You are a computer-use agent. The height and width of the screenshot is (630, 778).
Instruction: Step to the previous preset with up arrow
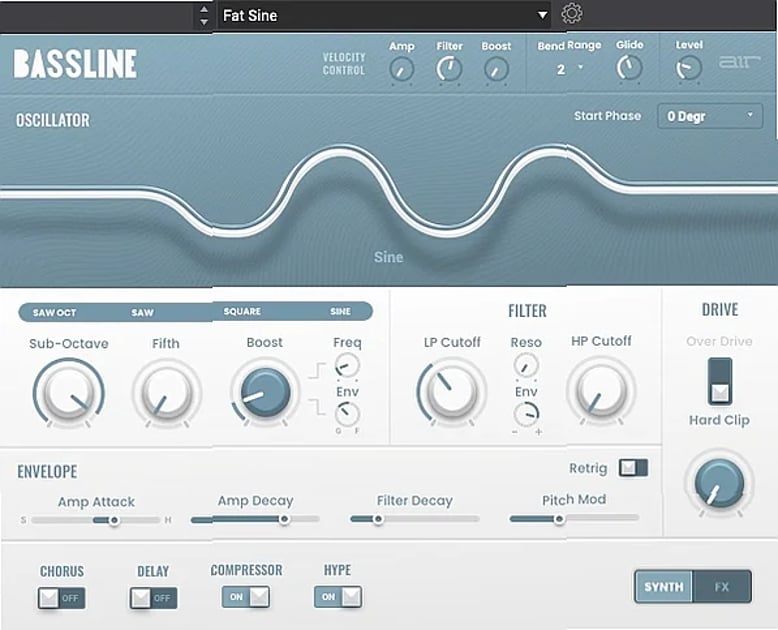point(203,9)
